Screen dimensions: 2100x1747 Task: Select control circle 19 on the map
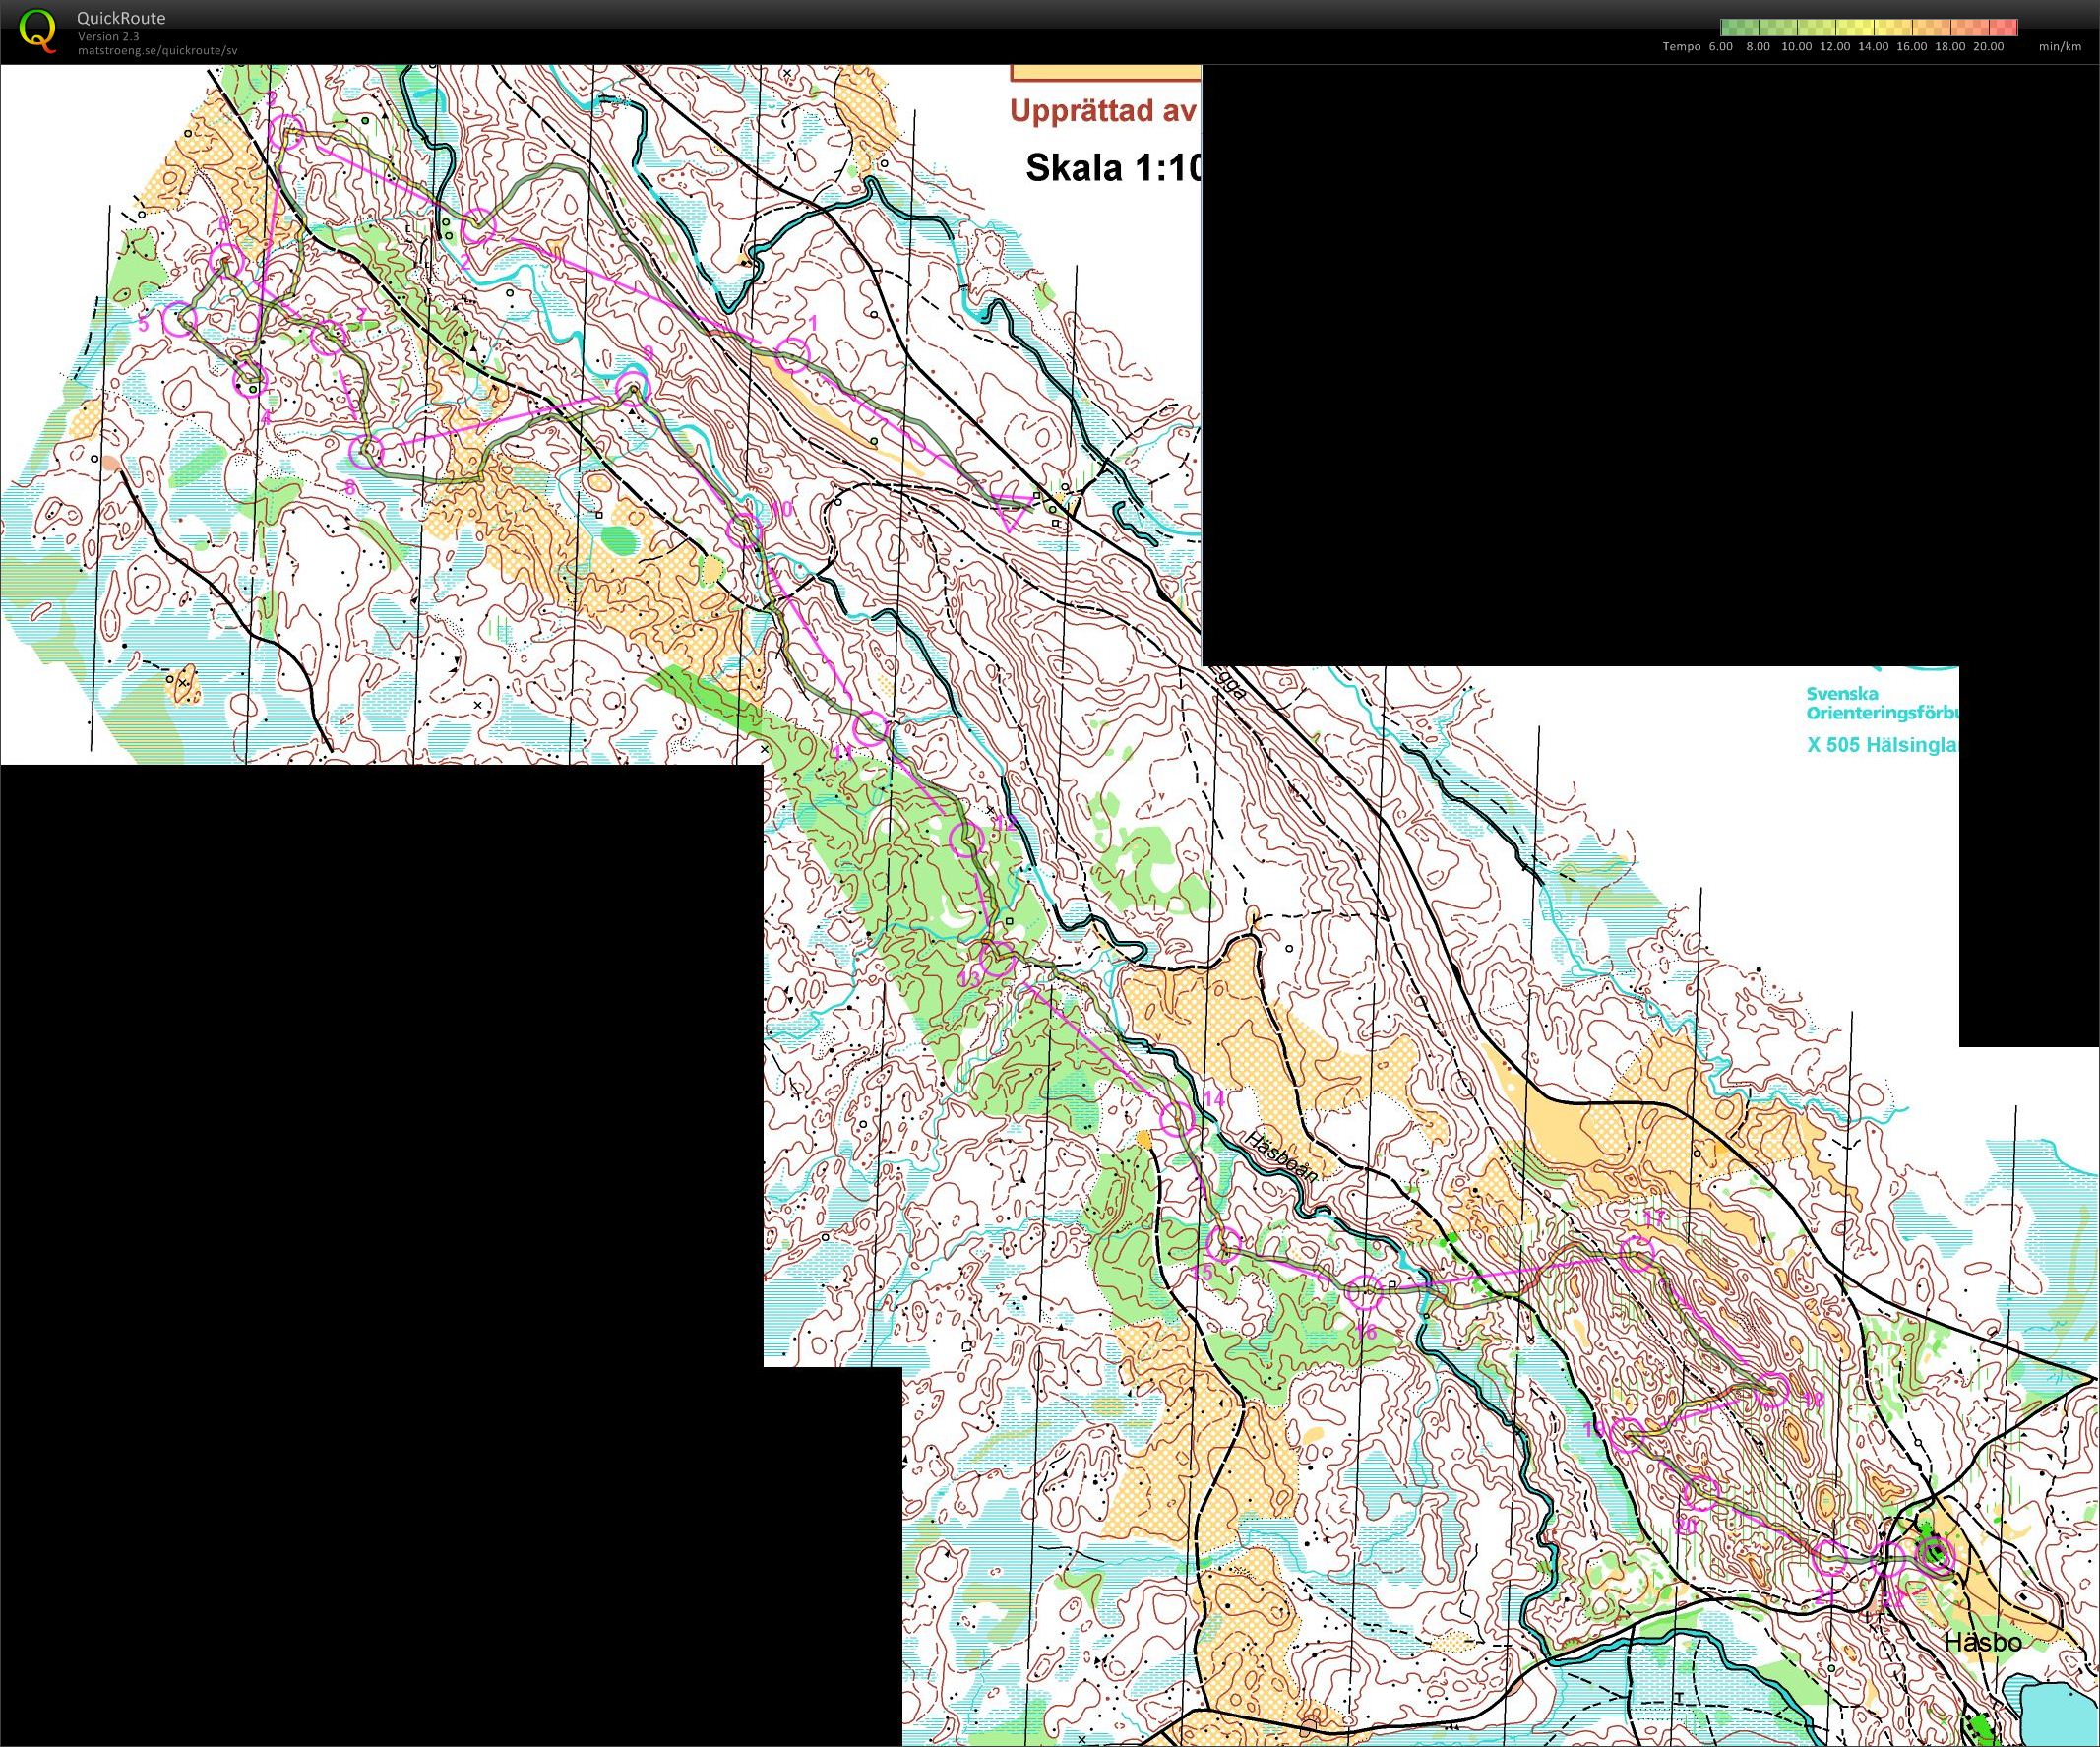(1627, 1434)
